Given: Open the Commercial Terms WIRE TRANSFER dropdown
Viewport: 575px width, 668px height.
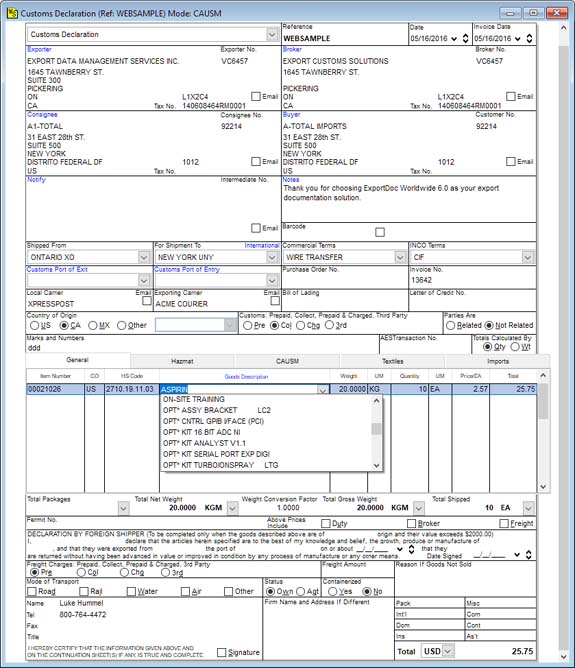Looking at the screenshot, I should pos(400,257).
